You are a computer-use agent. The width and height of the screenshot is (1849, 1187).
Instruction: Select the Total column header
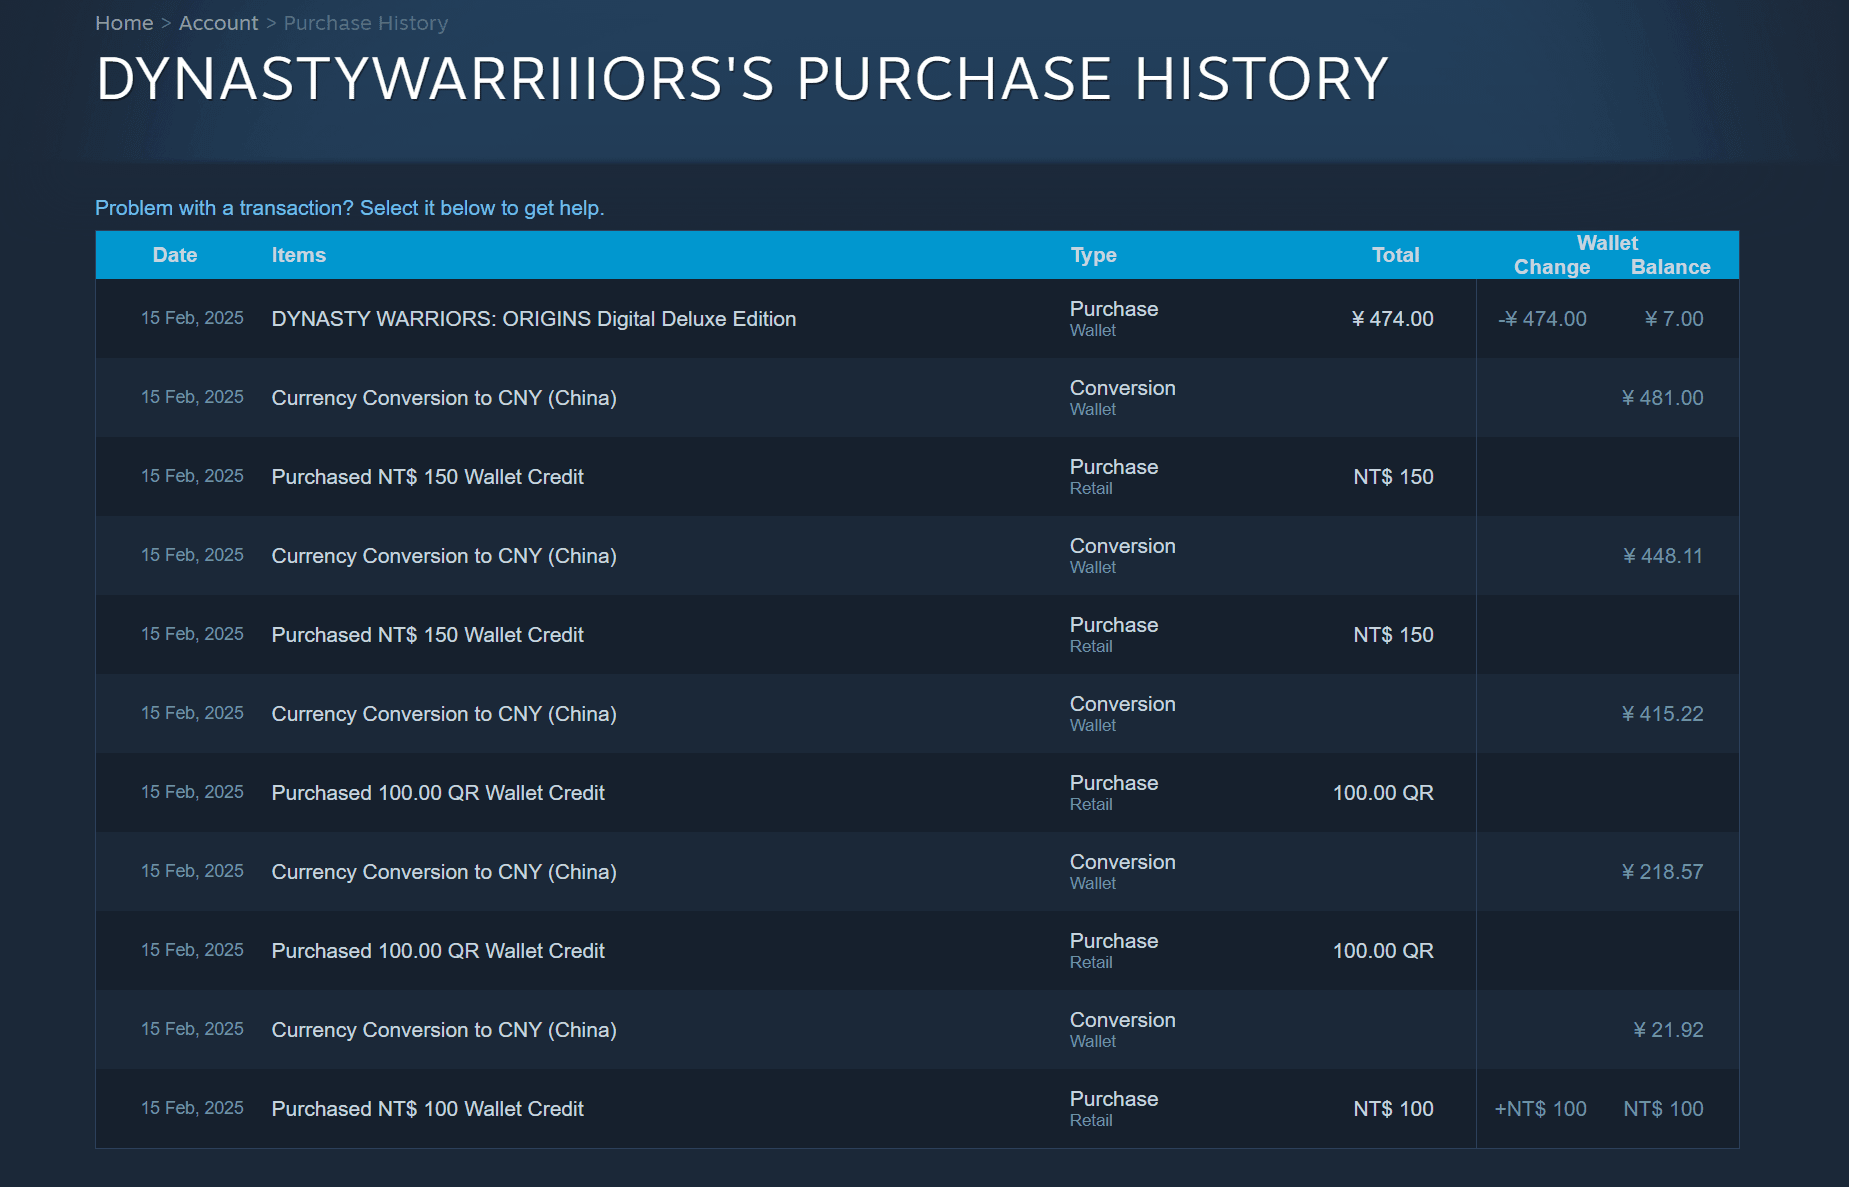tap(1396, 255)
